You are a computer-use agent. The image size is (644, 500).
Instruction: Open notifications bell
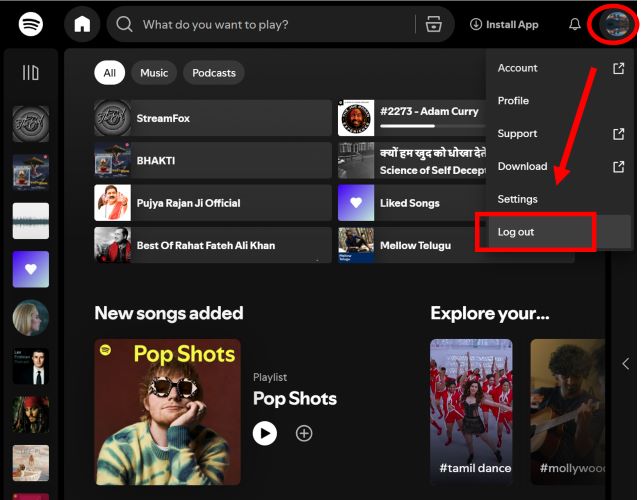575,24
